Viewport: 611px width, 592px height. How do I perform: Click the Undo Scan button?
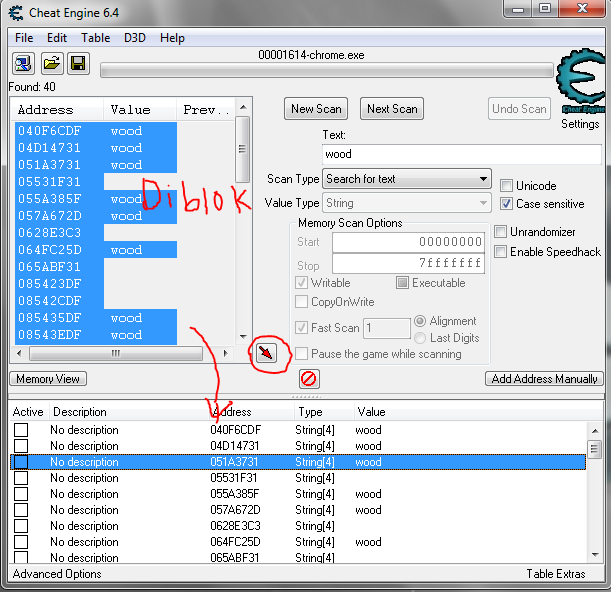(519, 109)
